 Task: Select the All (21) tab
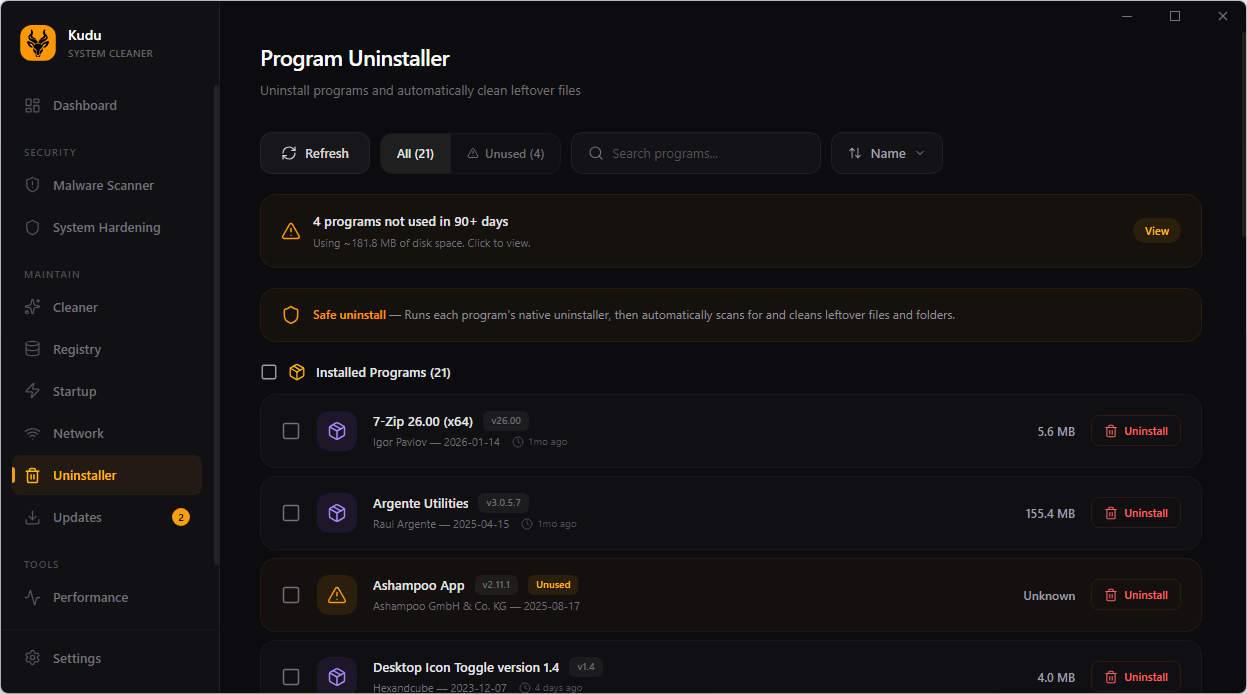tap(415, 153)
